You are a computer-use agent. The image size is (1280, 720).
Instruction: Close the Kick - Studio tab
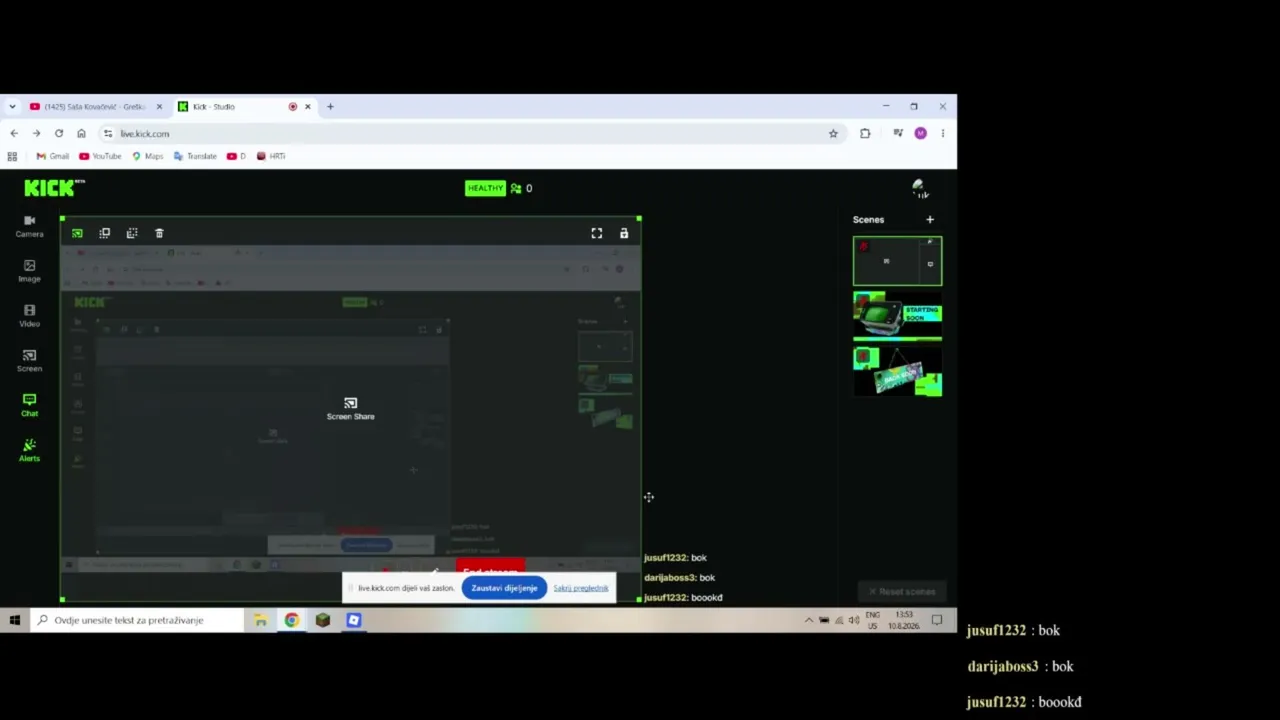point(308,106)
